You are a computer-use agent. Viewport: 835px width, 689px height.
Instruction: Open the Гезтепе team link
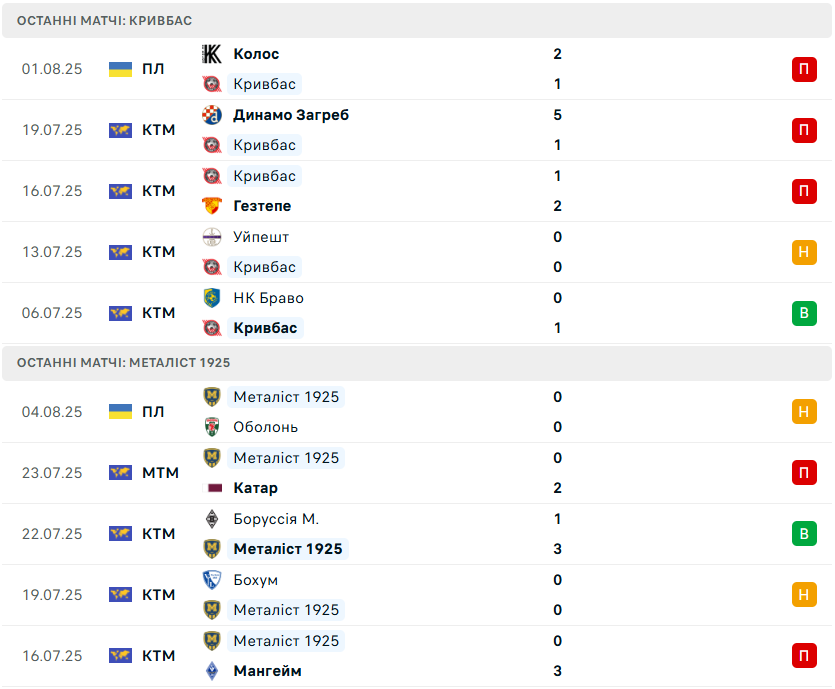click(262, 206)
